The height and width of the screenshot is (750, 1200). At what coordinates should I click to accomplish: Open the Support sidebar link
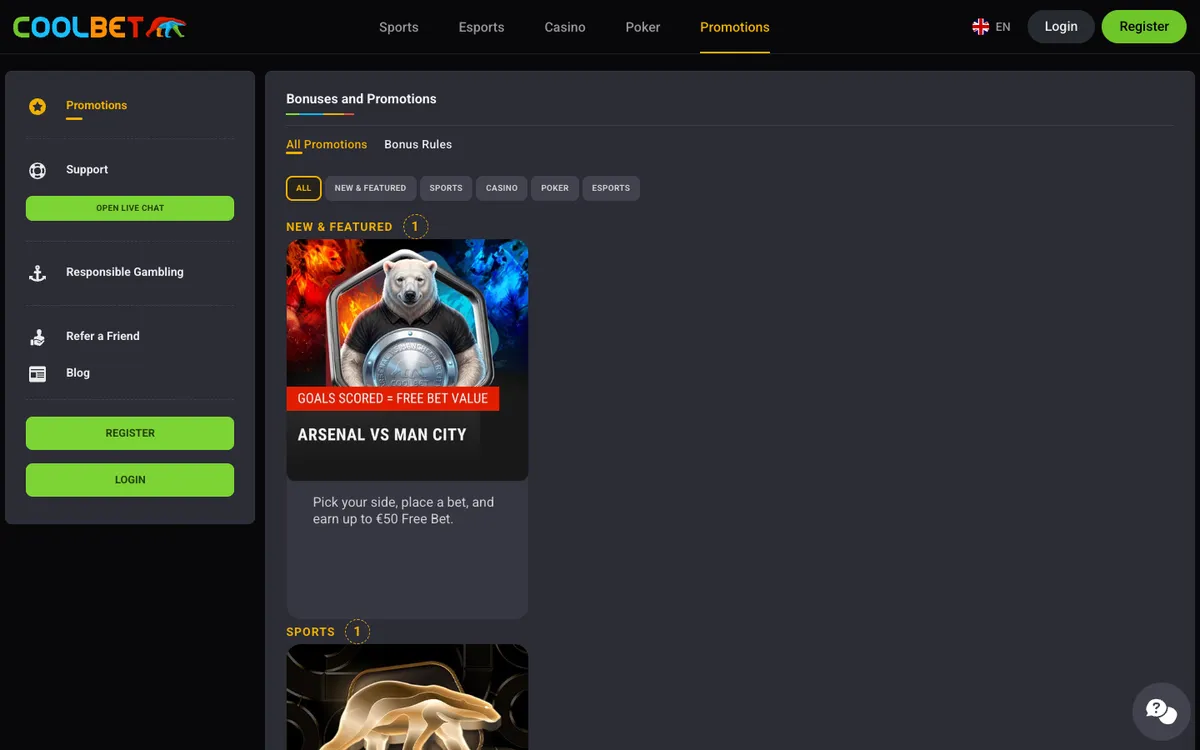click(87, 170)
